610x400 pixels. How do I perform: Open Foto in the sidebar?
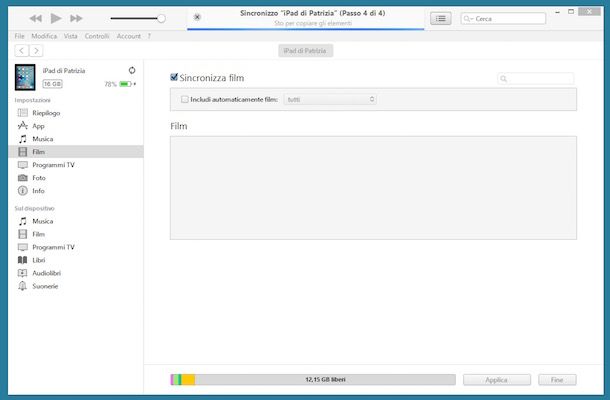click(x=76, y=178)
